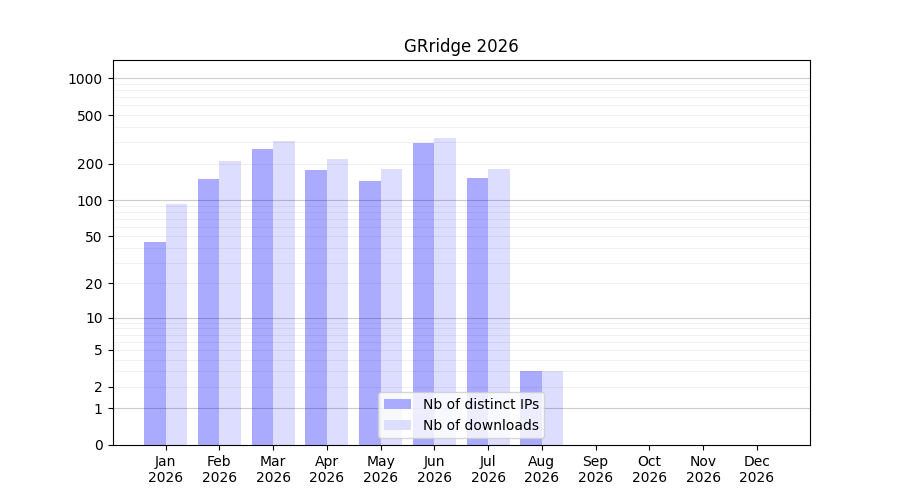The height and width of the screenshot is (500, 900).
Task: Click the 'Nb of distinct IPs' legend swatch
Action: [x=397, y=404]
